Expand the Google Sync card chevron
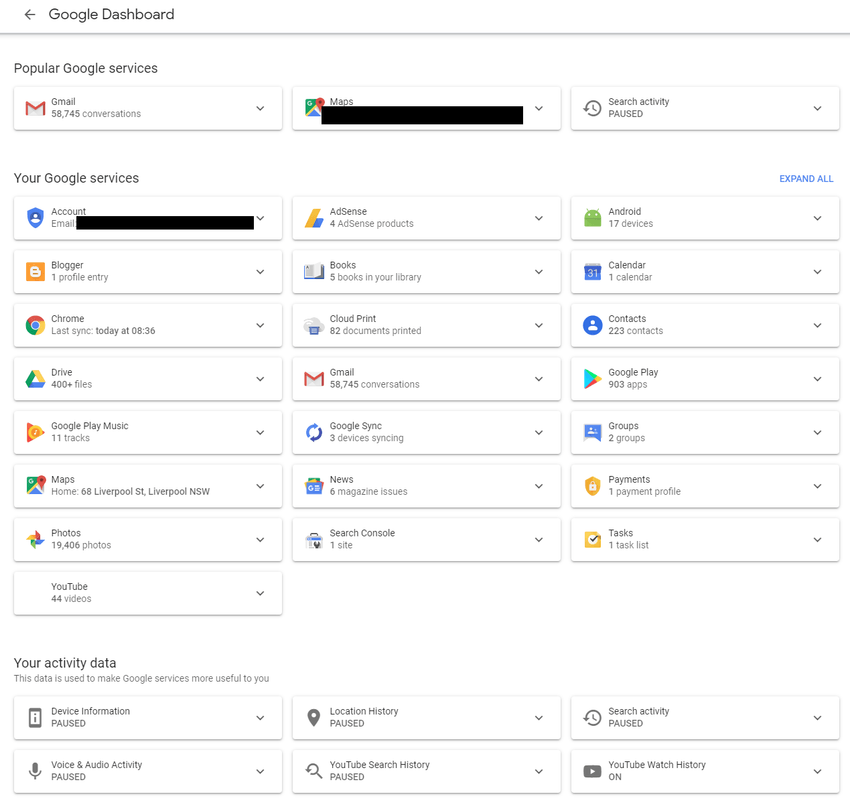 539,432
